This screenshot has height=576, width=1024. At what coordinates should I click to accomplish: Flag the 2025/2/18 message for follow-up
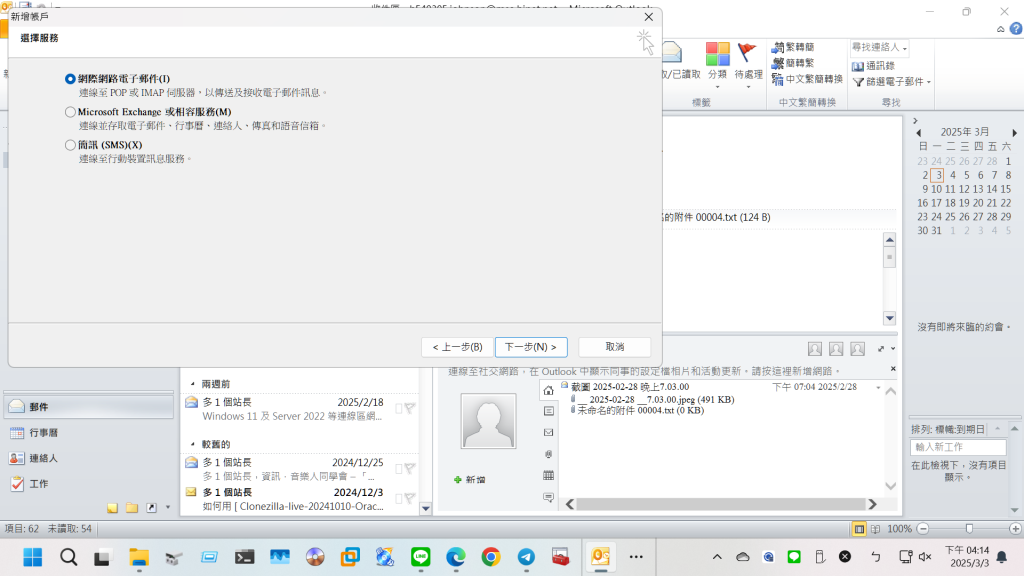(x=410, y=408)
